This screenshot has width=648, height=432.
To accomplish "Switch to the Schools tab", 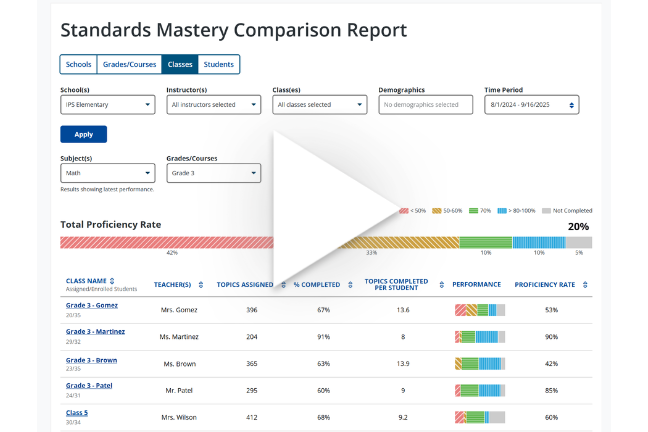I will coord(78,65).
